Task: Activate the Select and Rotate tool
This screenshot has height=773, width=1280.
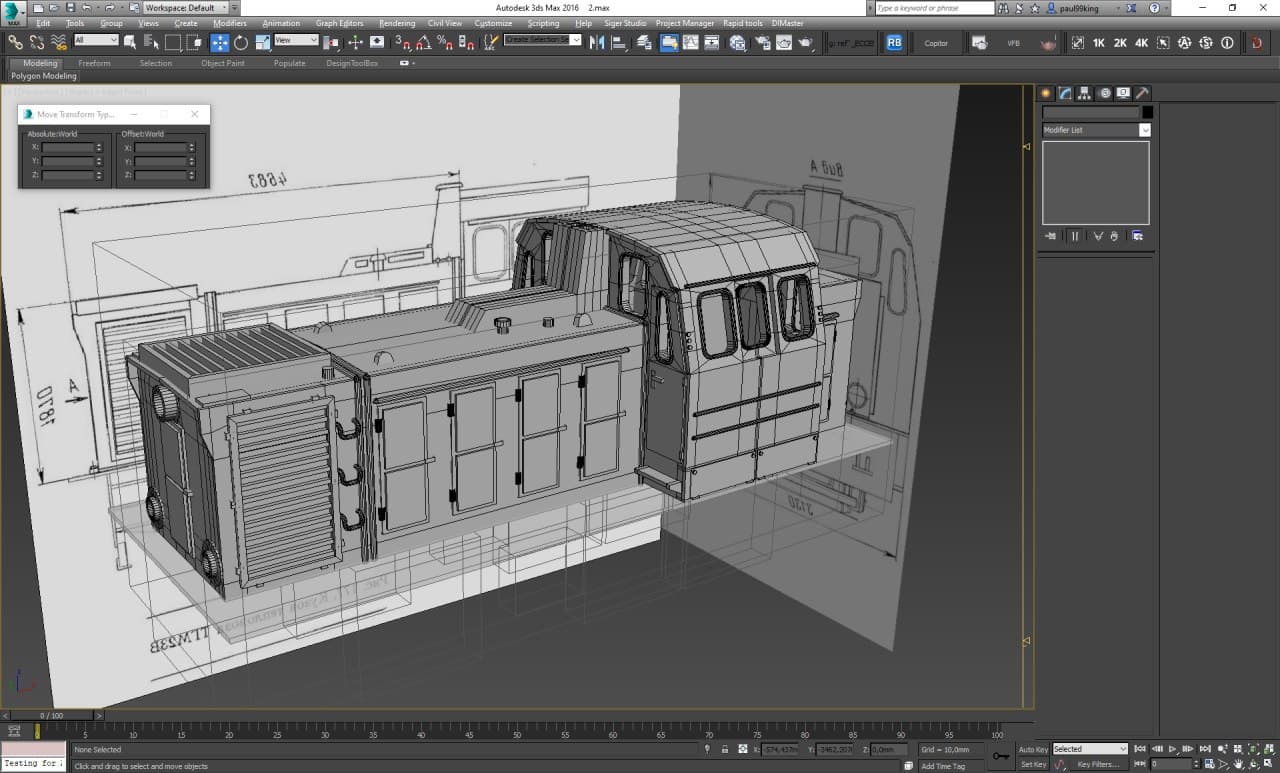Action: pyautogui.click(x=241, y=42)
